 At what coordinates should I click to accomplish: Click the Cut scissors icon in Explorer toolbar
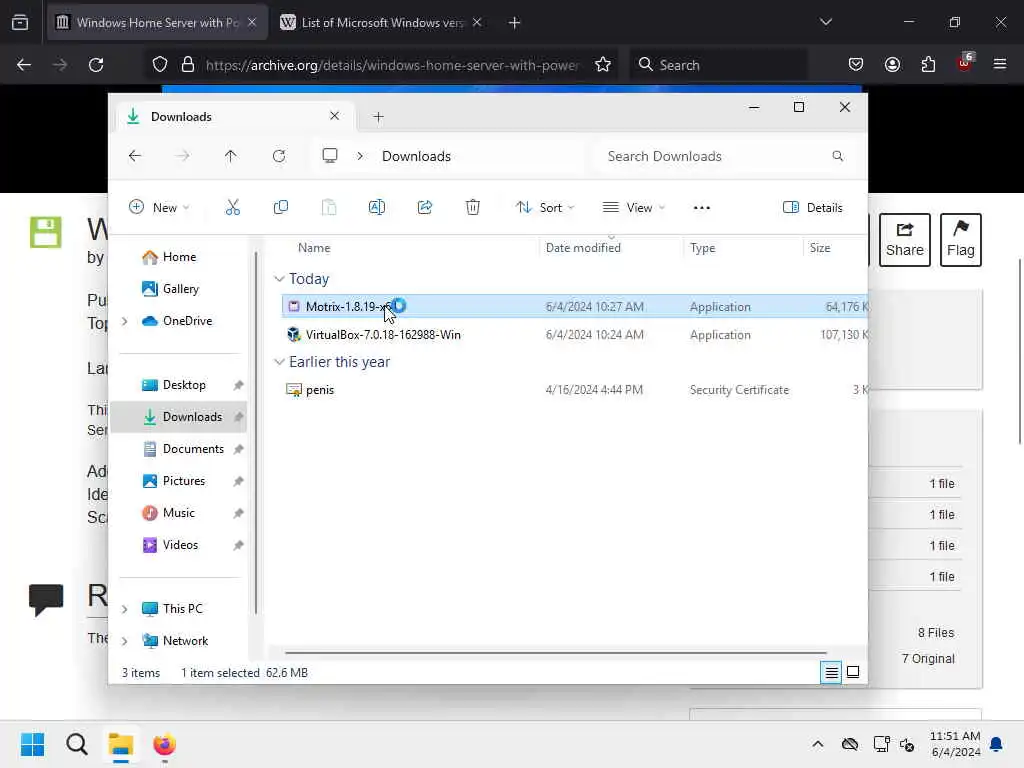pyautogui.click(x=232, y=208)
